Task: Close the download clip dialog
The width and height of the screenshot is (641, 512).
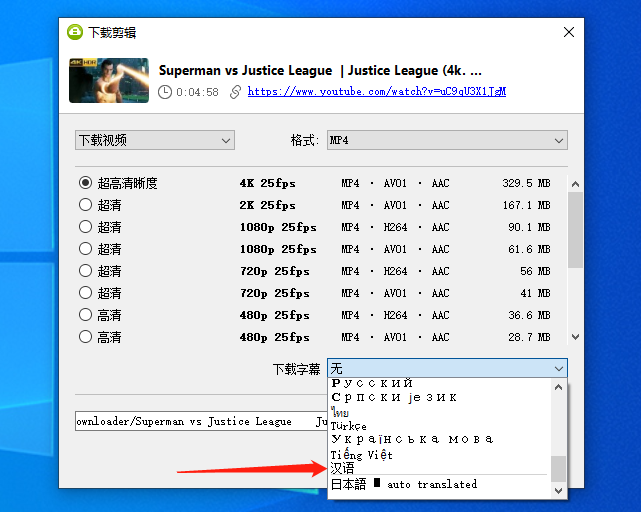Action: pos(569,32)
